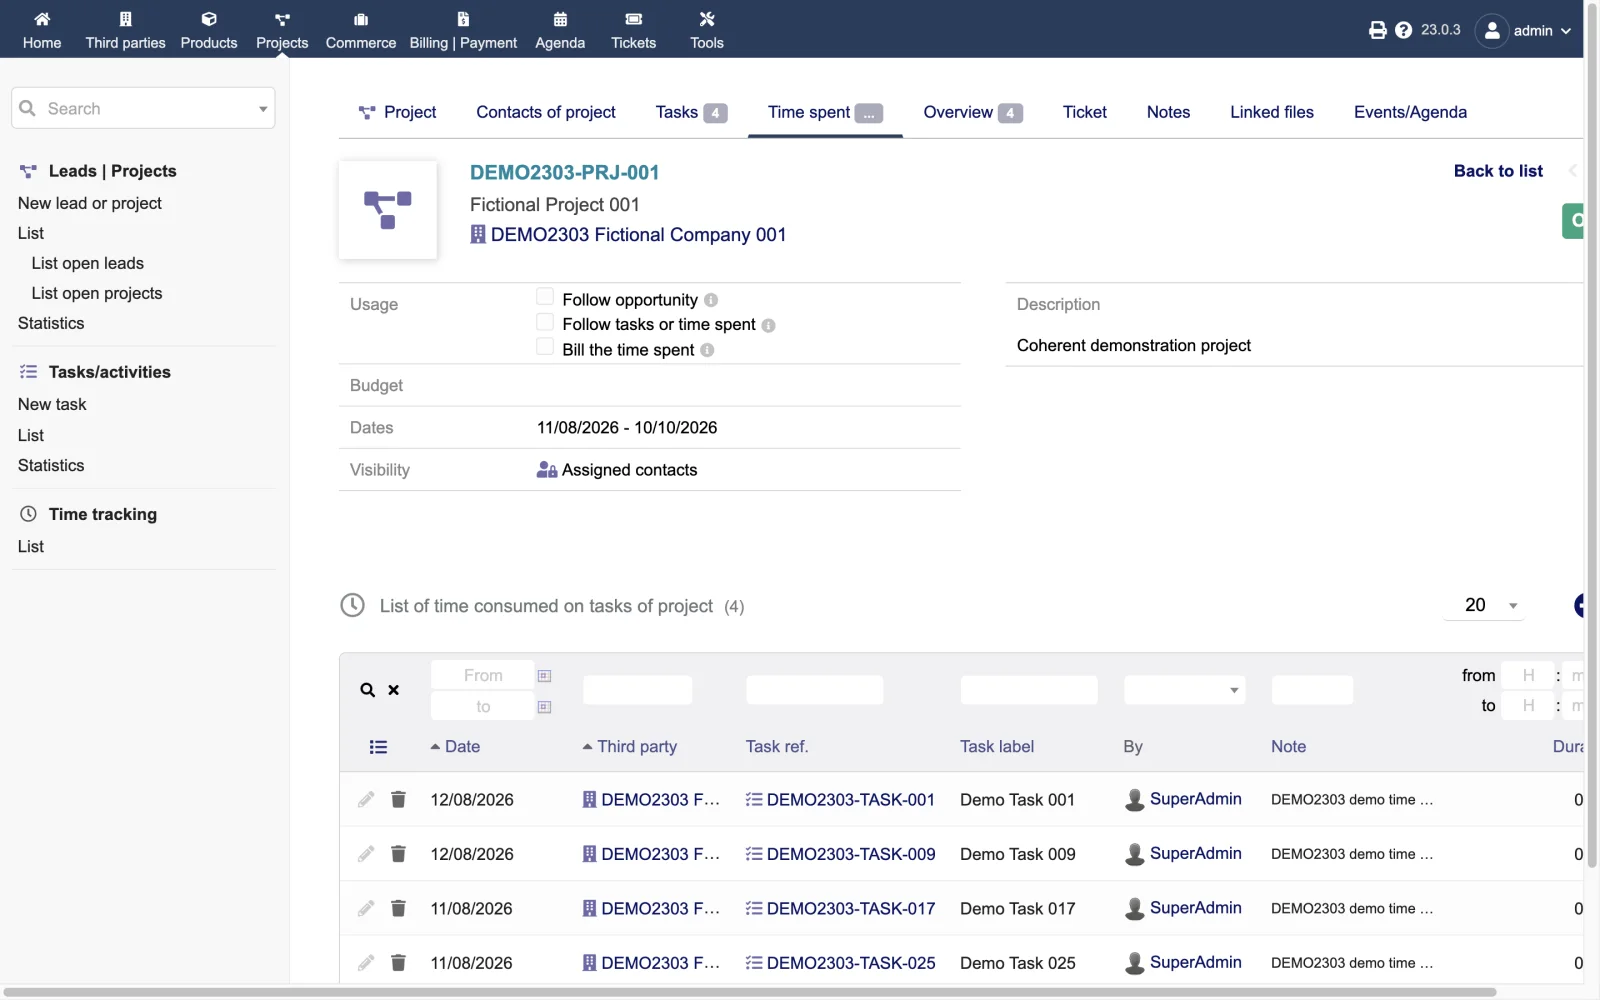Open Third parties from the top bar
Screen dimensions: 1600x1000
125,30
